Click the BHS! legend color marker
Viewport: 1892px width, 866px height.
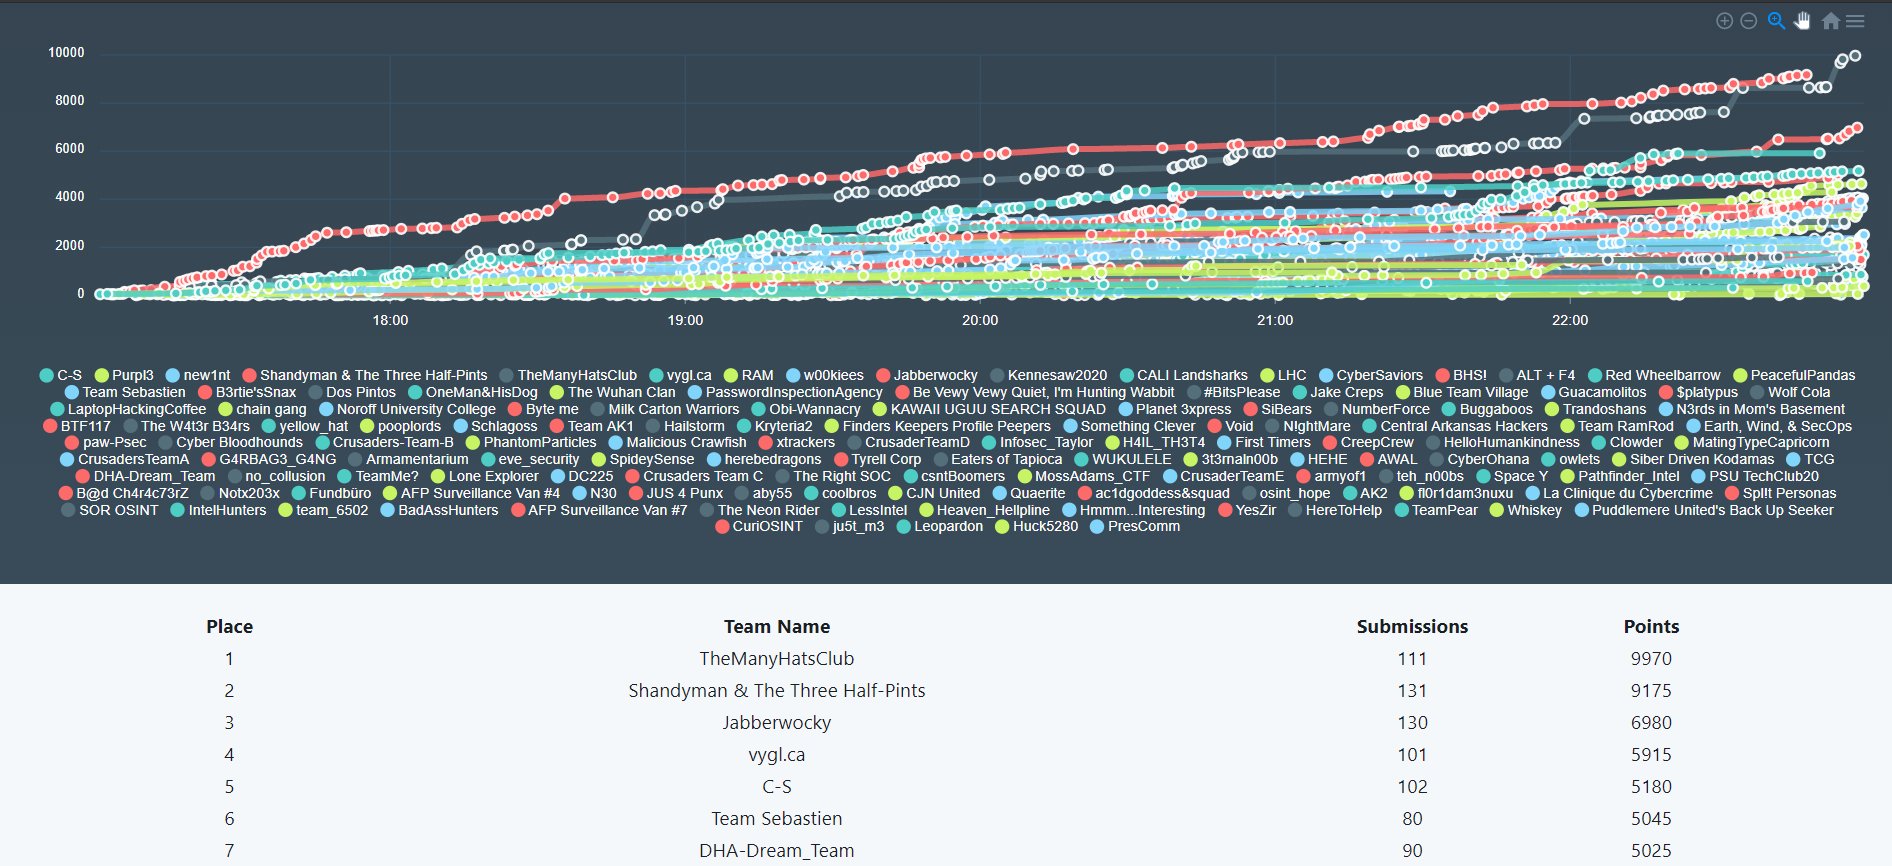coord(1442,375)
